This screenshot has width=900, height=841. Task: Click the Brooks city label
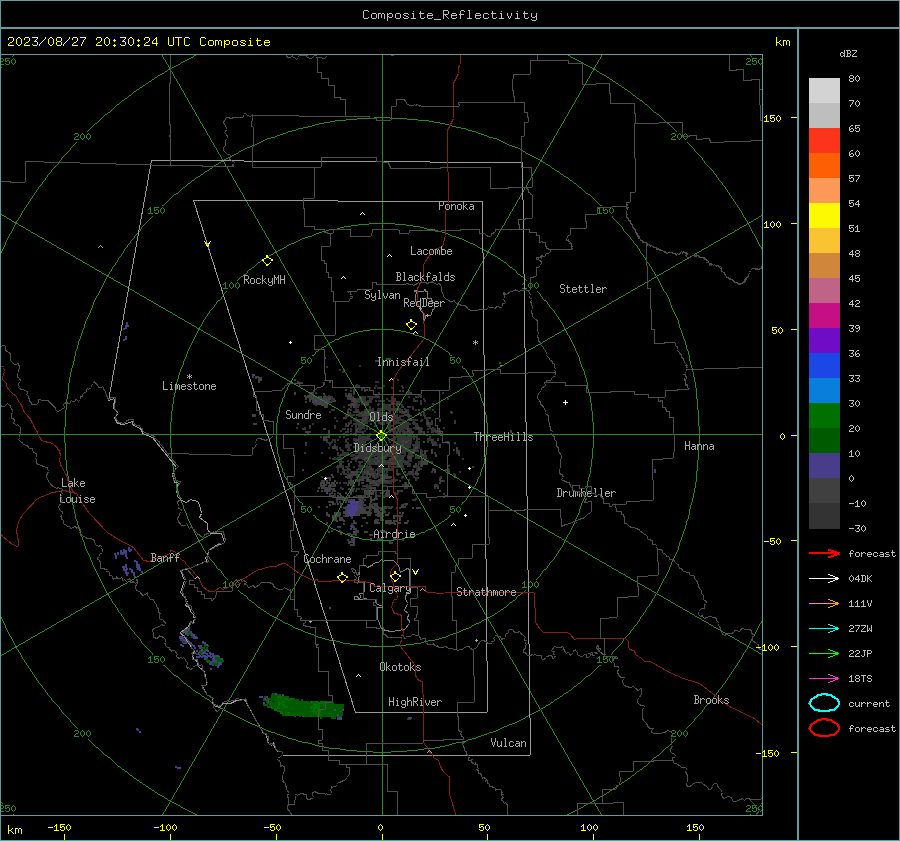pyautogui.click(x=711, y=700)
